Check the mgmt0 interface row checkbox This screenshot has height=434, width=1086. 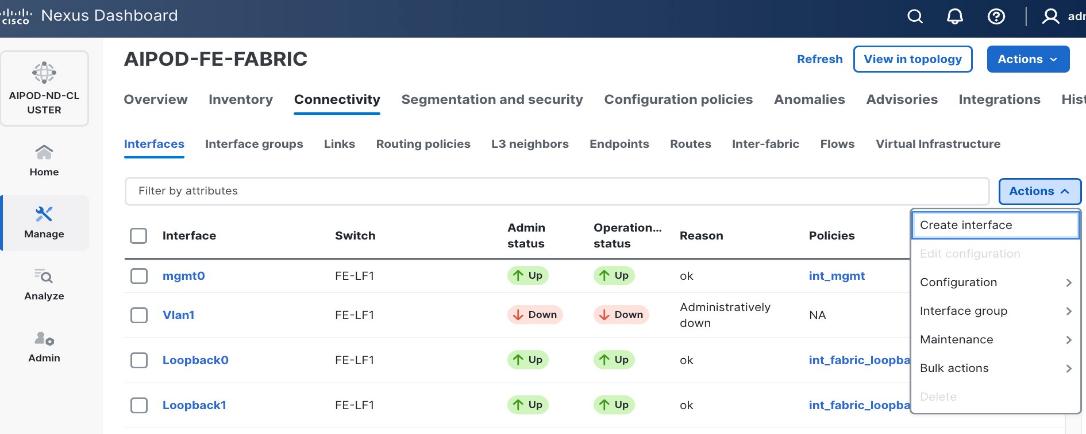tap(140, 276)
